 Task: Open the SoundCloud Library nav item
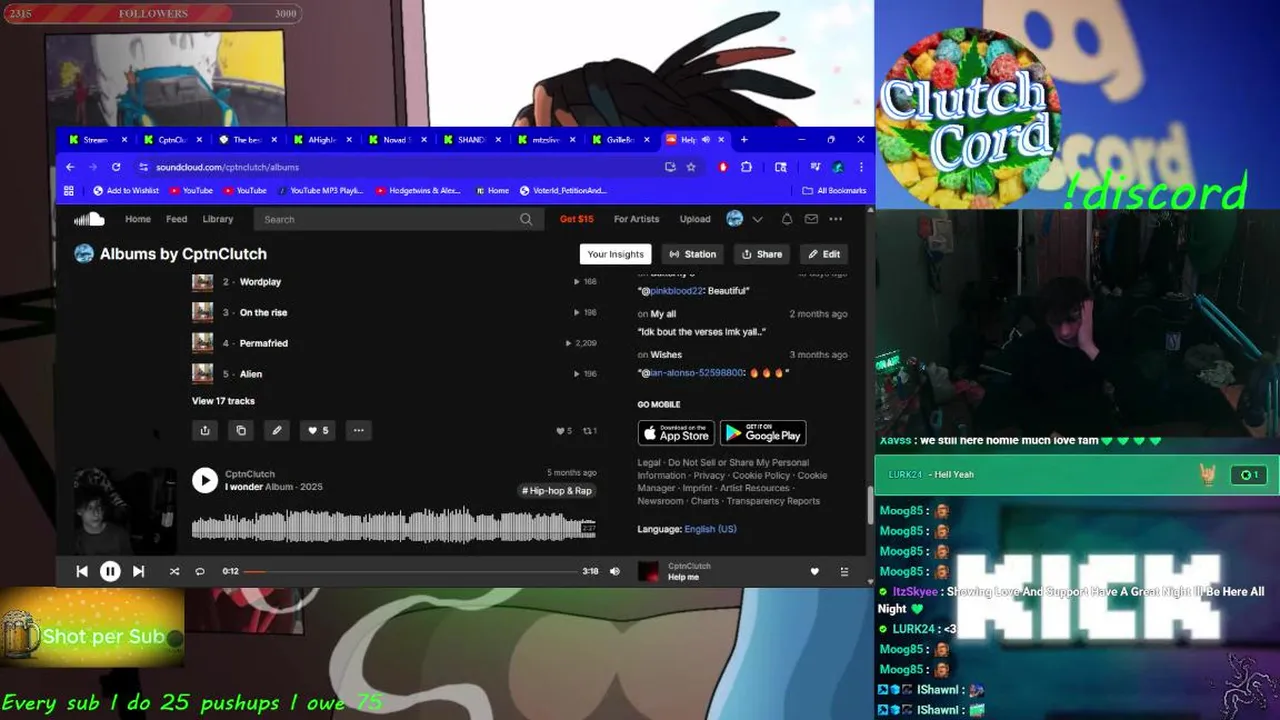tap(218, 219)
